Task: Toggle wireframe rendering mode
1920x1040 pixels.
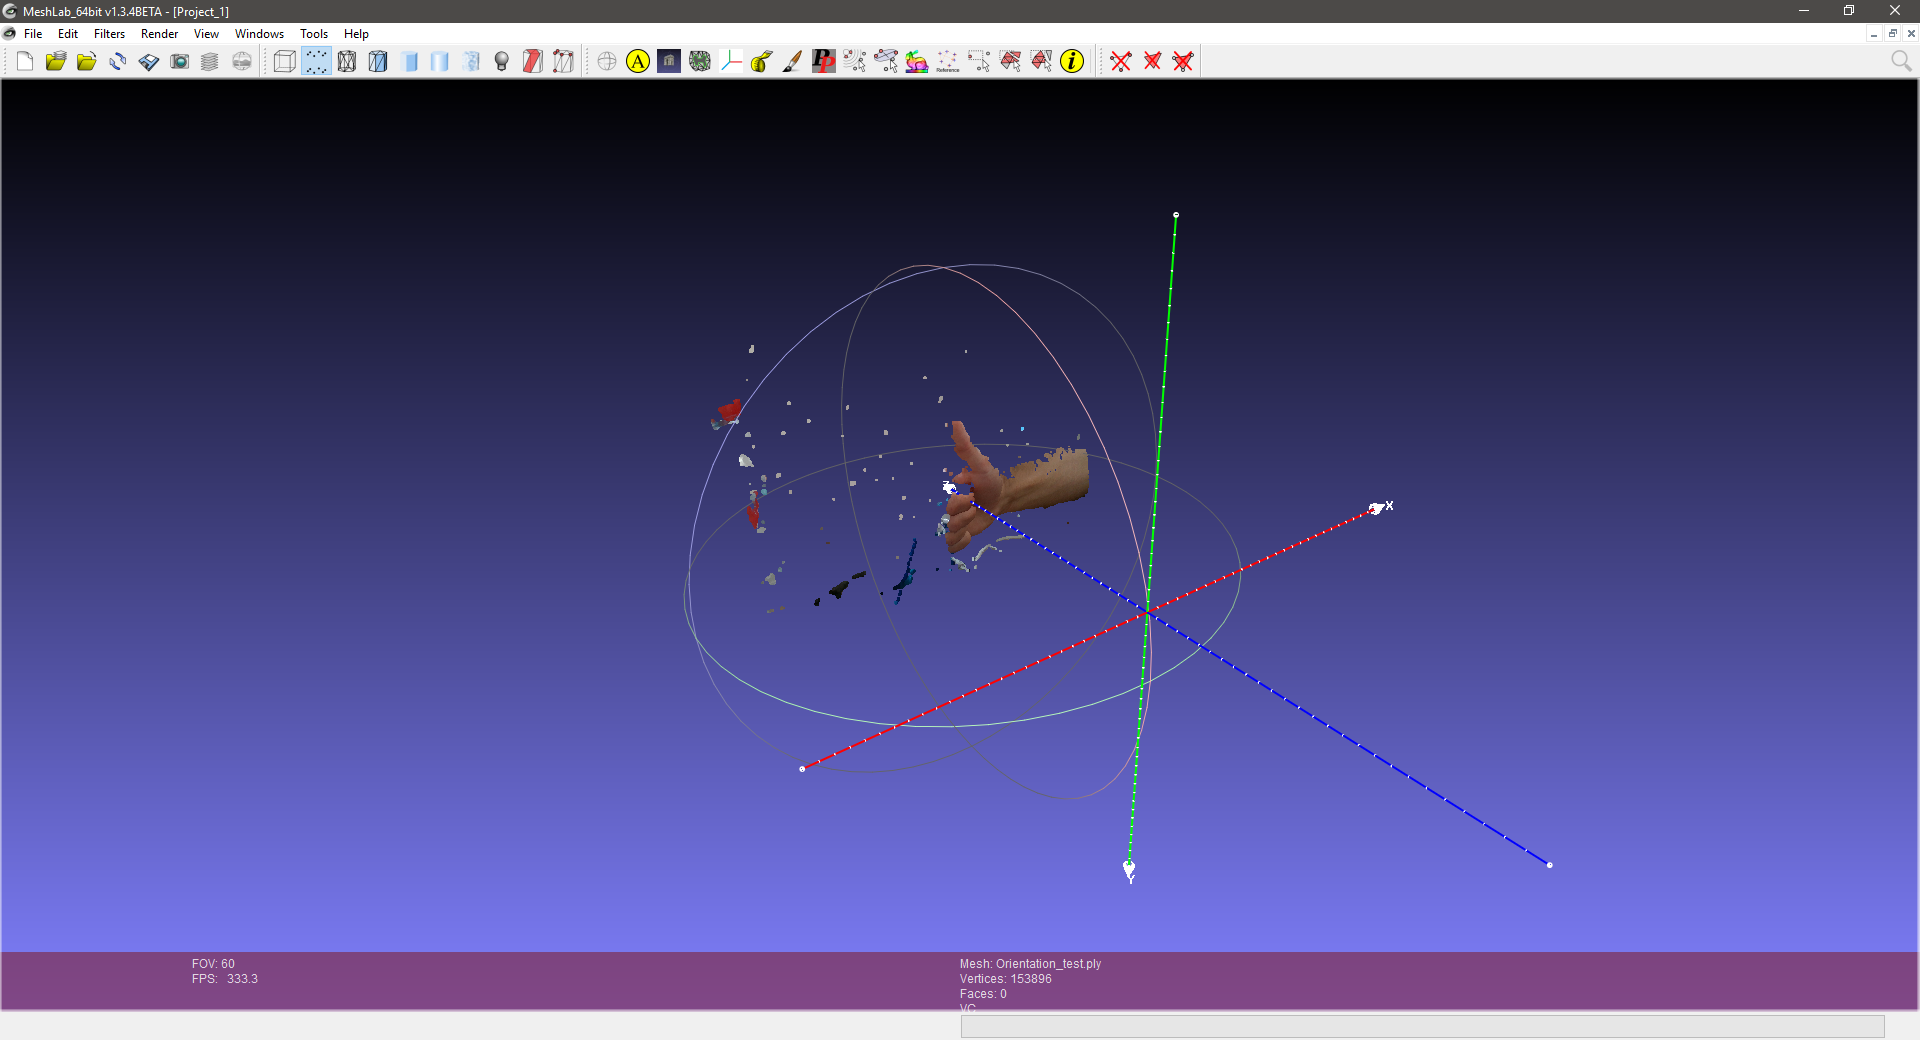Action: point(347,61)
